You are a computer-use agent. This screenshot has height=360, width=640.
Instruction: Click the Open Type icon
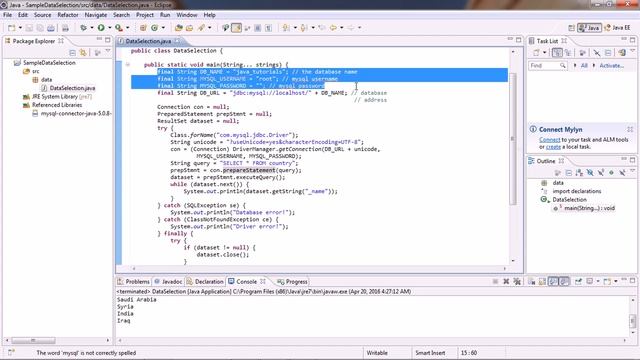click(x=178, y=28)
